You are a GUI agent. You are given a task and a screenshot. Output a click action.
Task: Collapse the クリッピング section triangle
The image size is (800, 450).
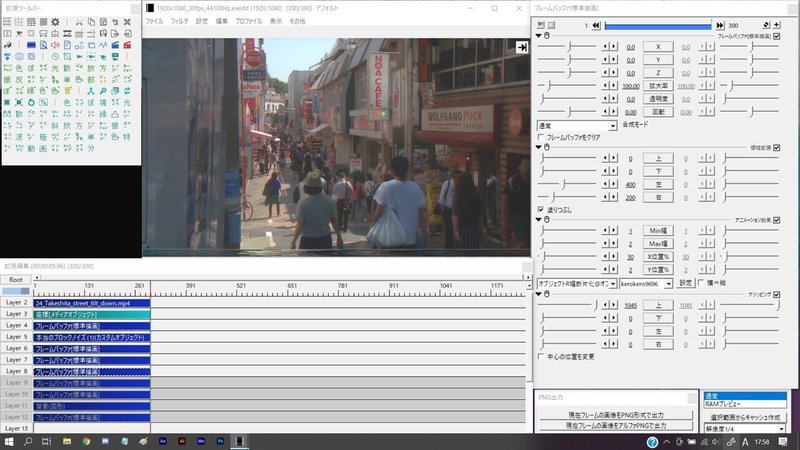point(539,294)
